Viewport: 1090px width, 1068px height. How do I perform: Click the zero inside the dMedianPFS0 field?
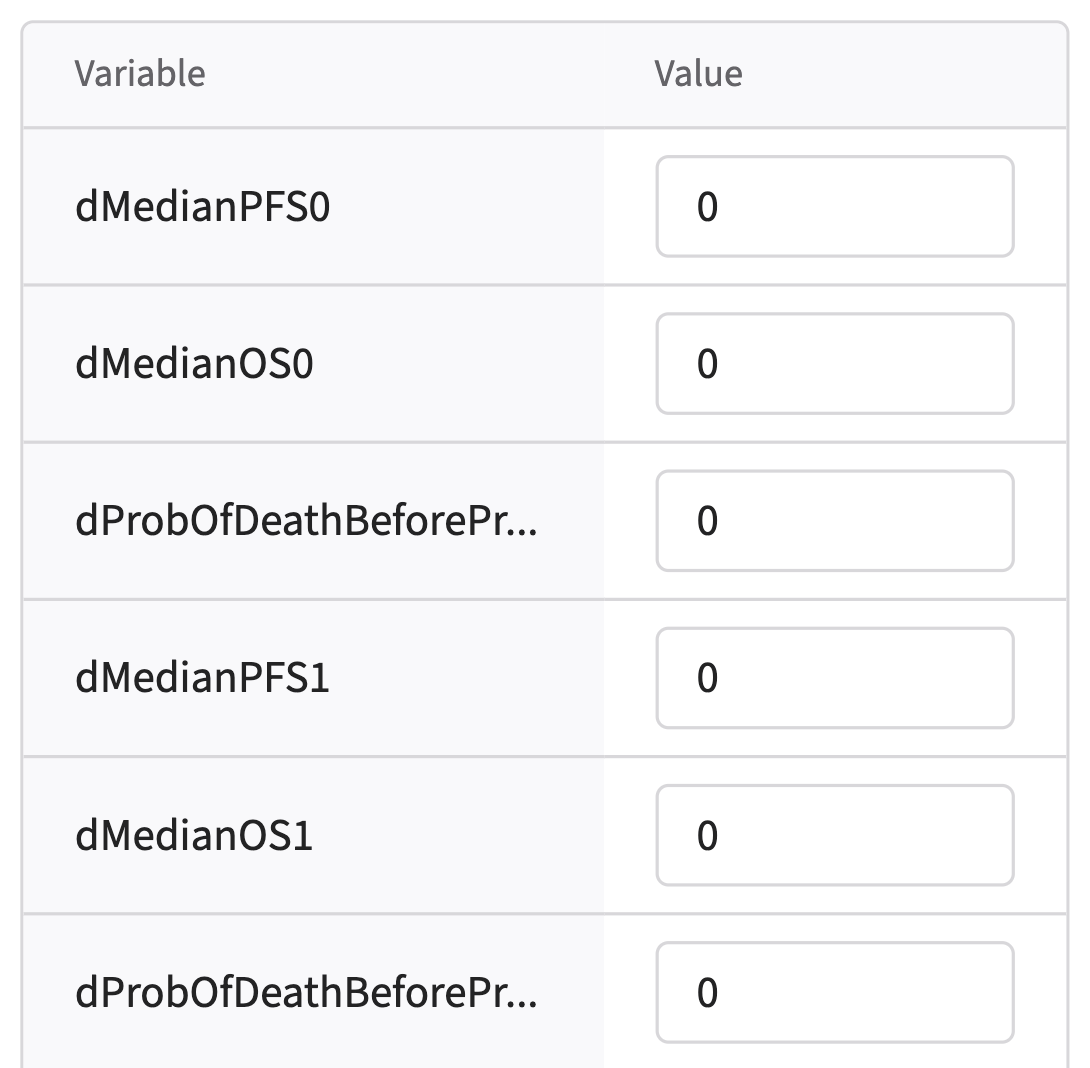(x=707, y=207)
